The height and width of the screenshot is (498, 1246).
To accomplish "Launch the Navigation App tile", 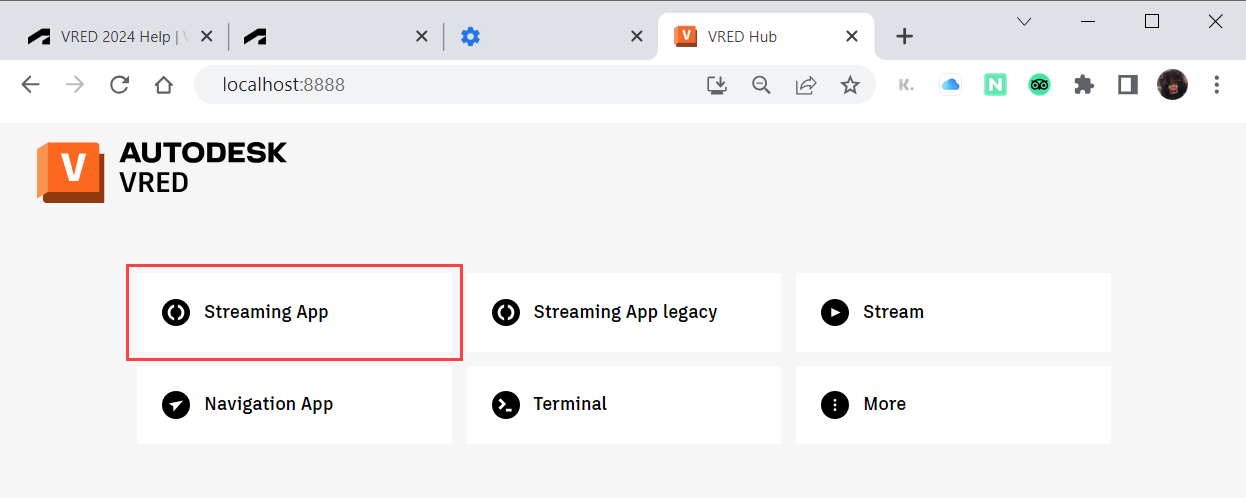I will pos(294,404).
